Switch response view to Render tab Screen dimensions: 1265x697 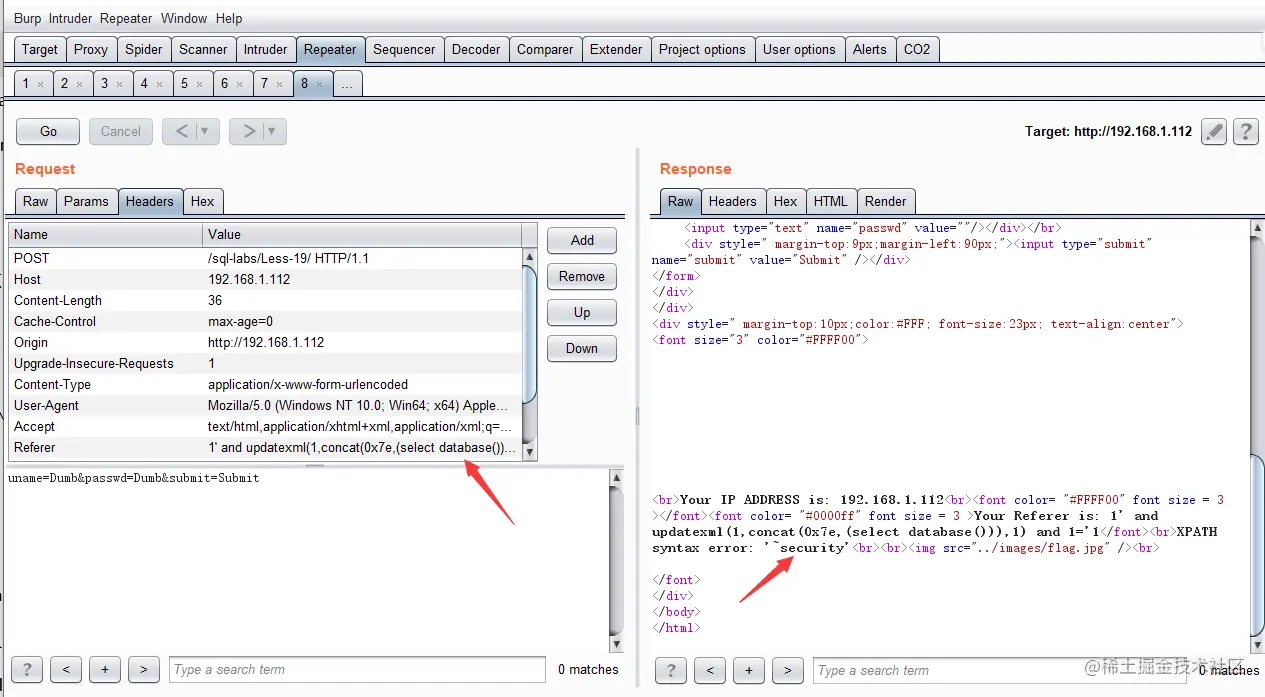tap(886, 201)
